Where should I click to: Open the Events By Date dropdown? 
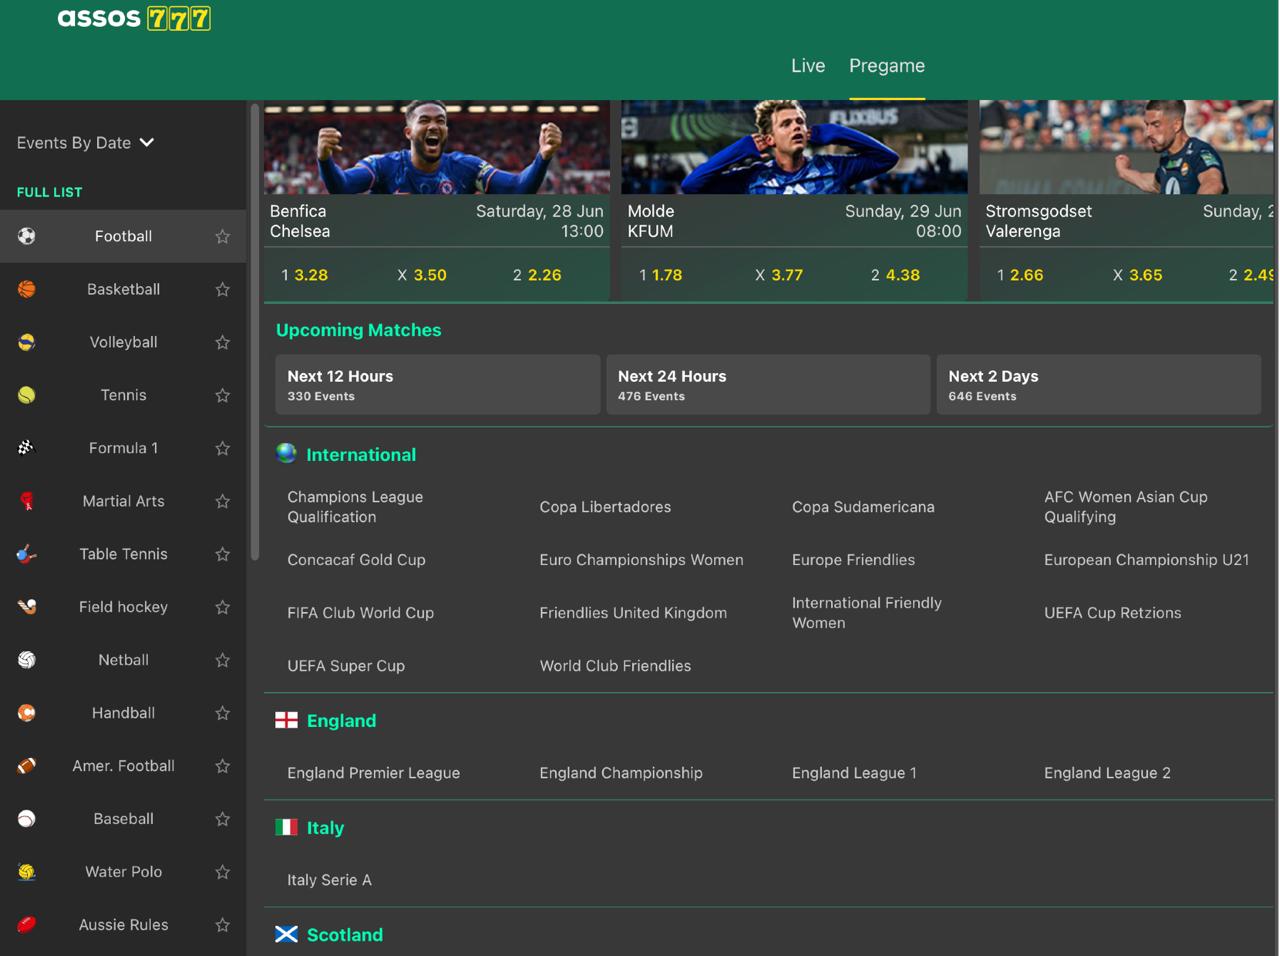click(86, 143)
